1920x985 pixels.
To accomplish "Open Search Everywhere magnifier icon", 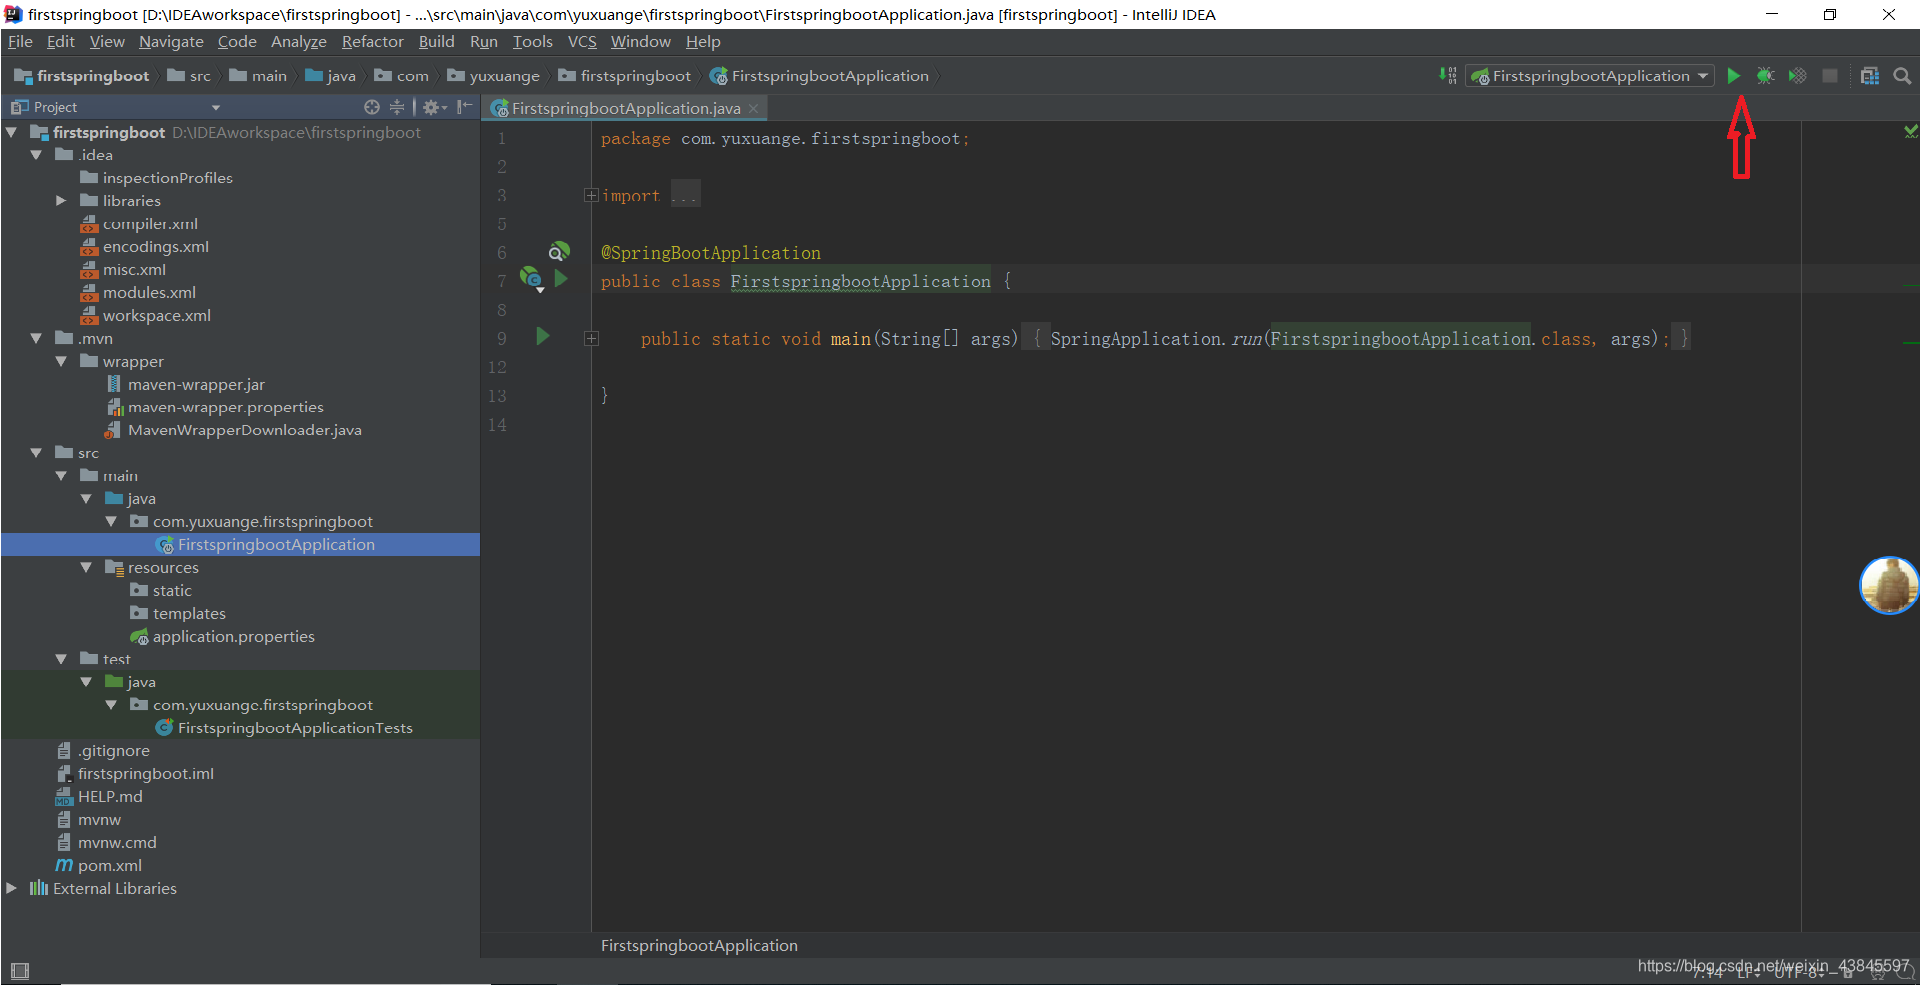I will point(1902,76).
